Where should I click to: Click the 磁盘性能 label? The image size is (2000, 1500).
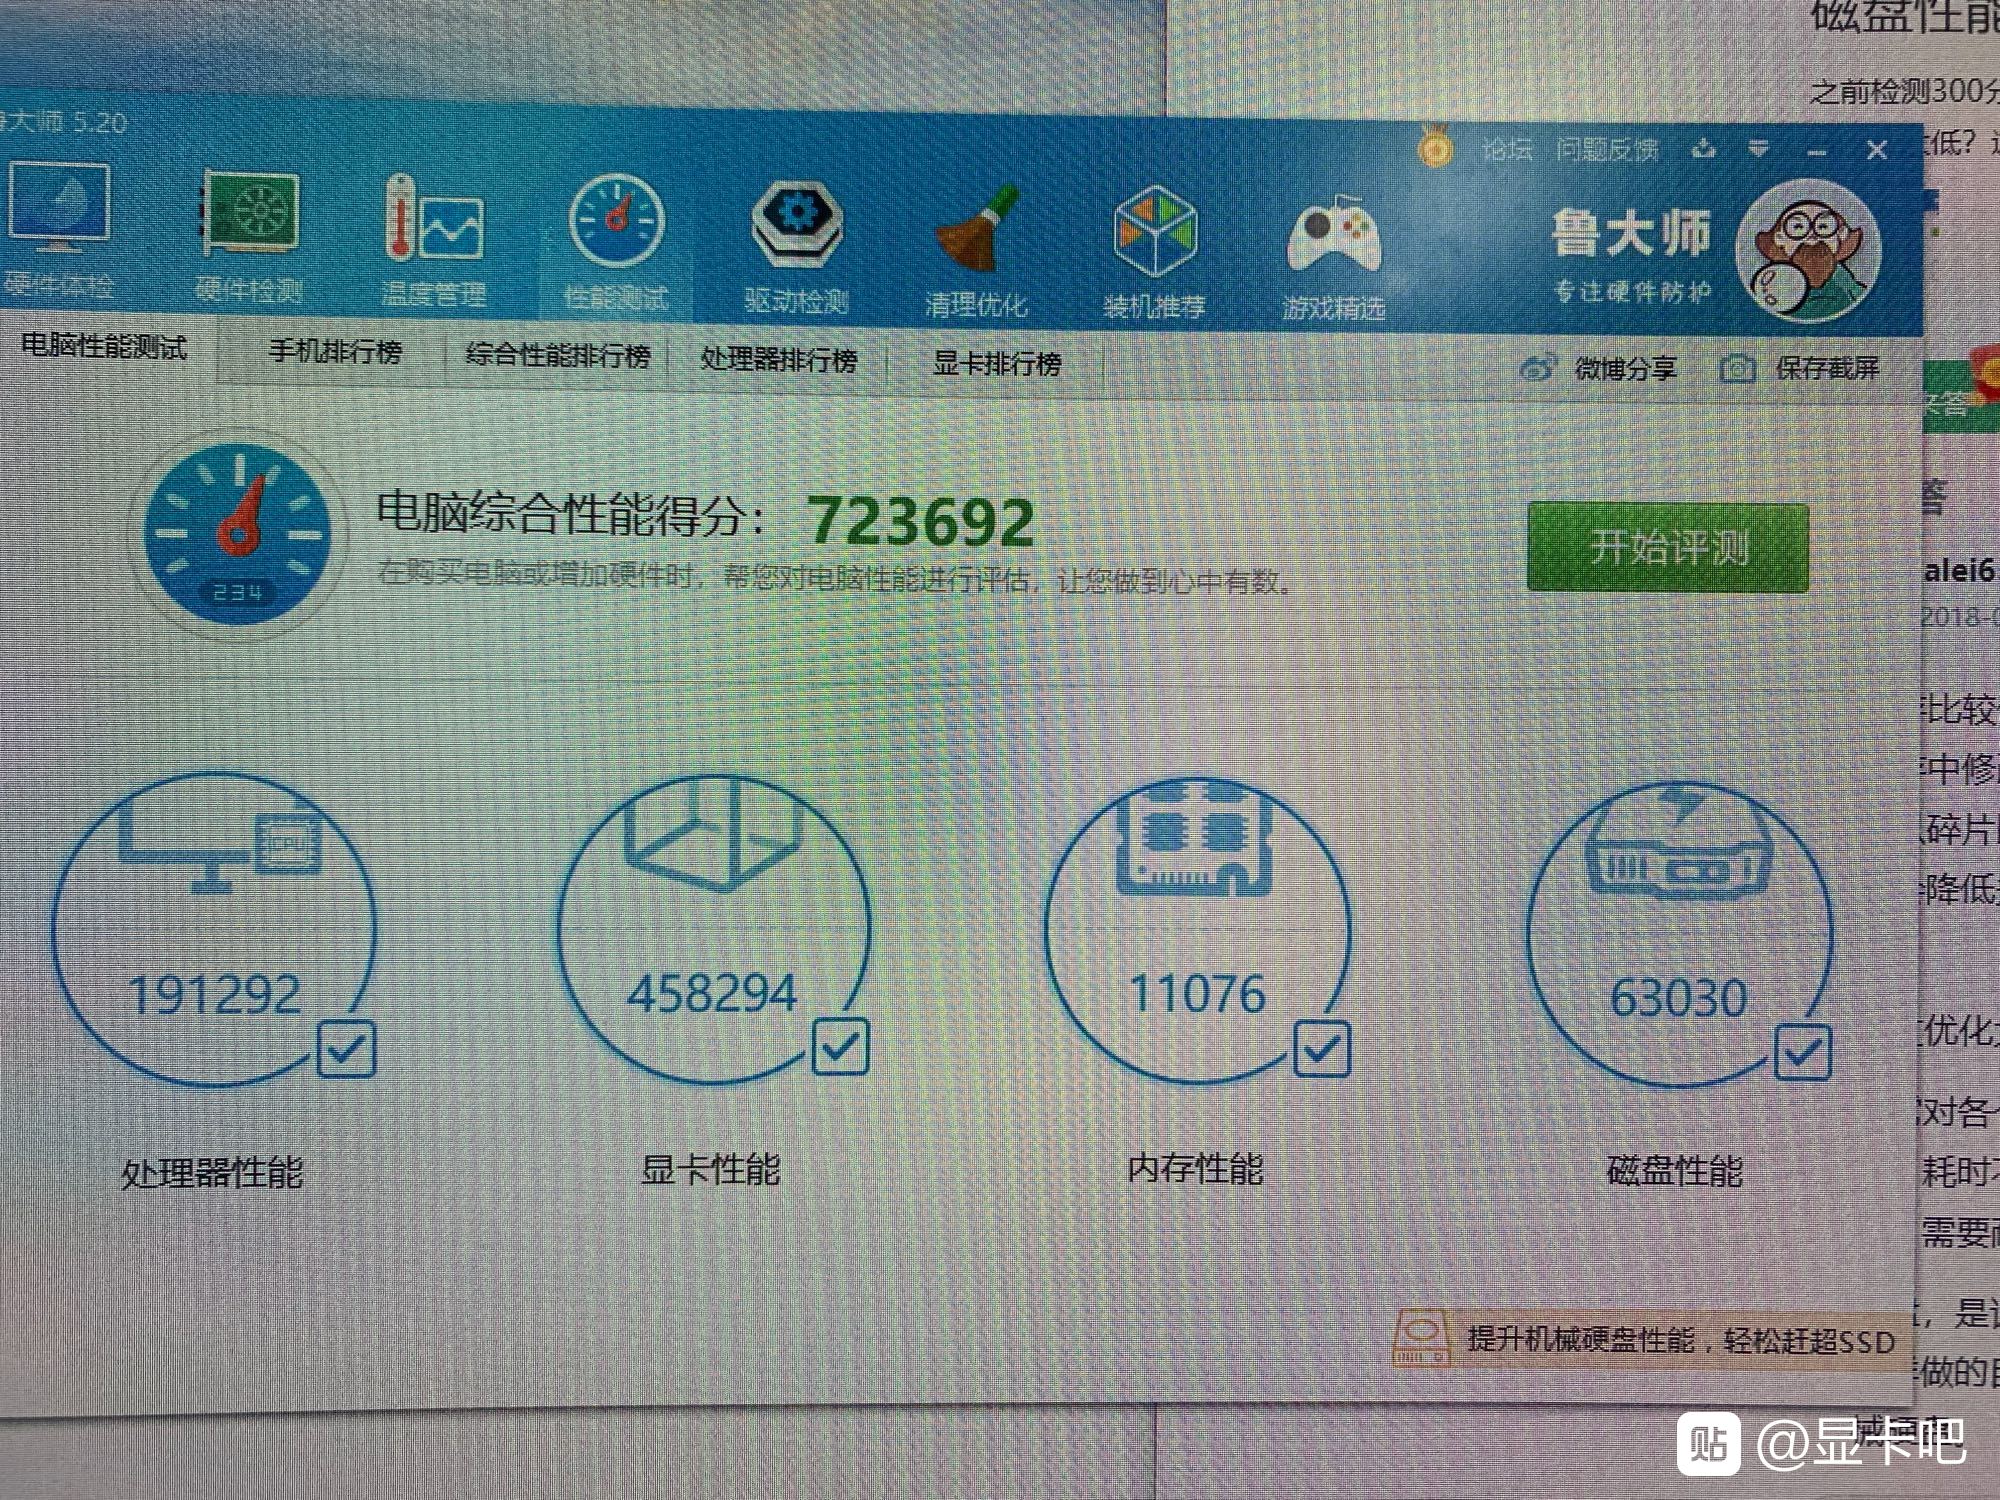coord(1675,1170)
